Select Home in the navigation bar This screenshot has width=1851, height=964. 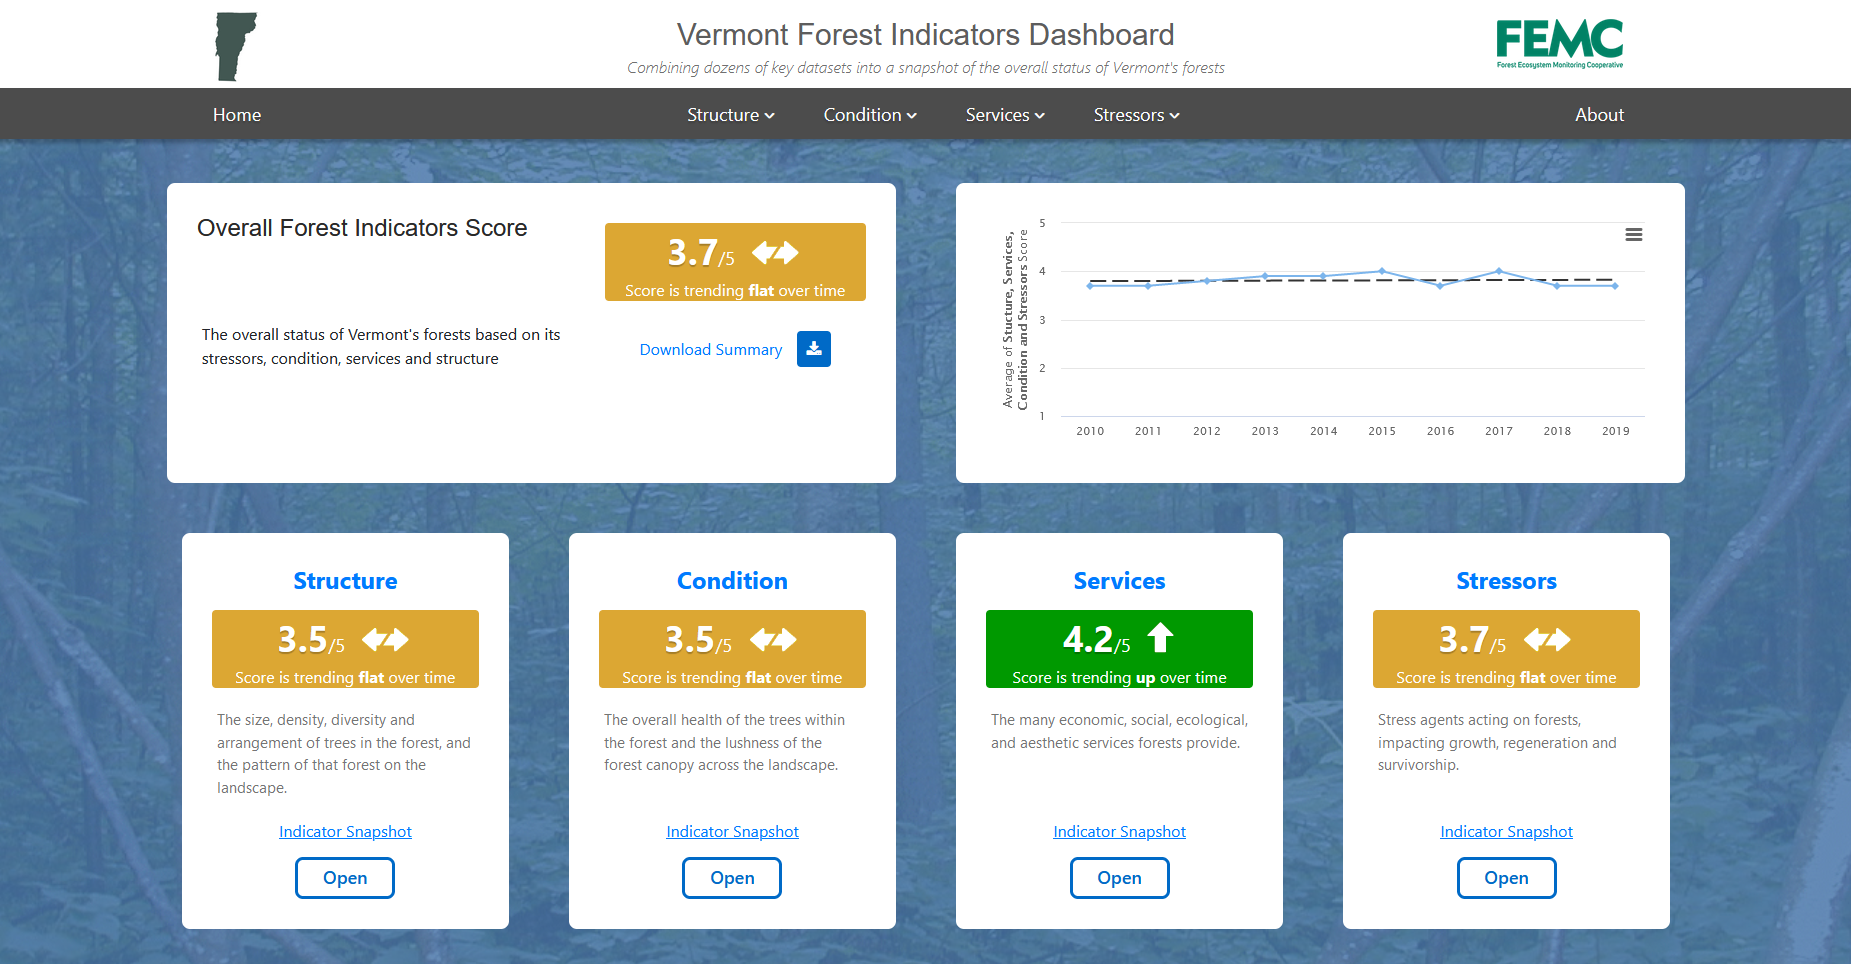[236, 114]
